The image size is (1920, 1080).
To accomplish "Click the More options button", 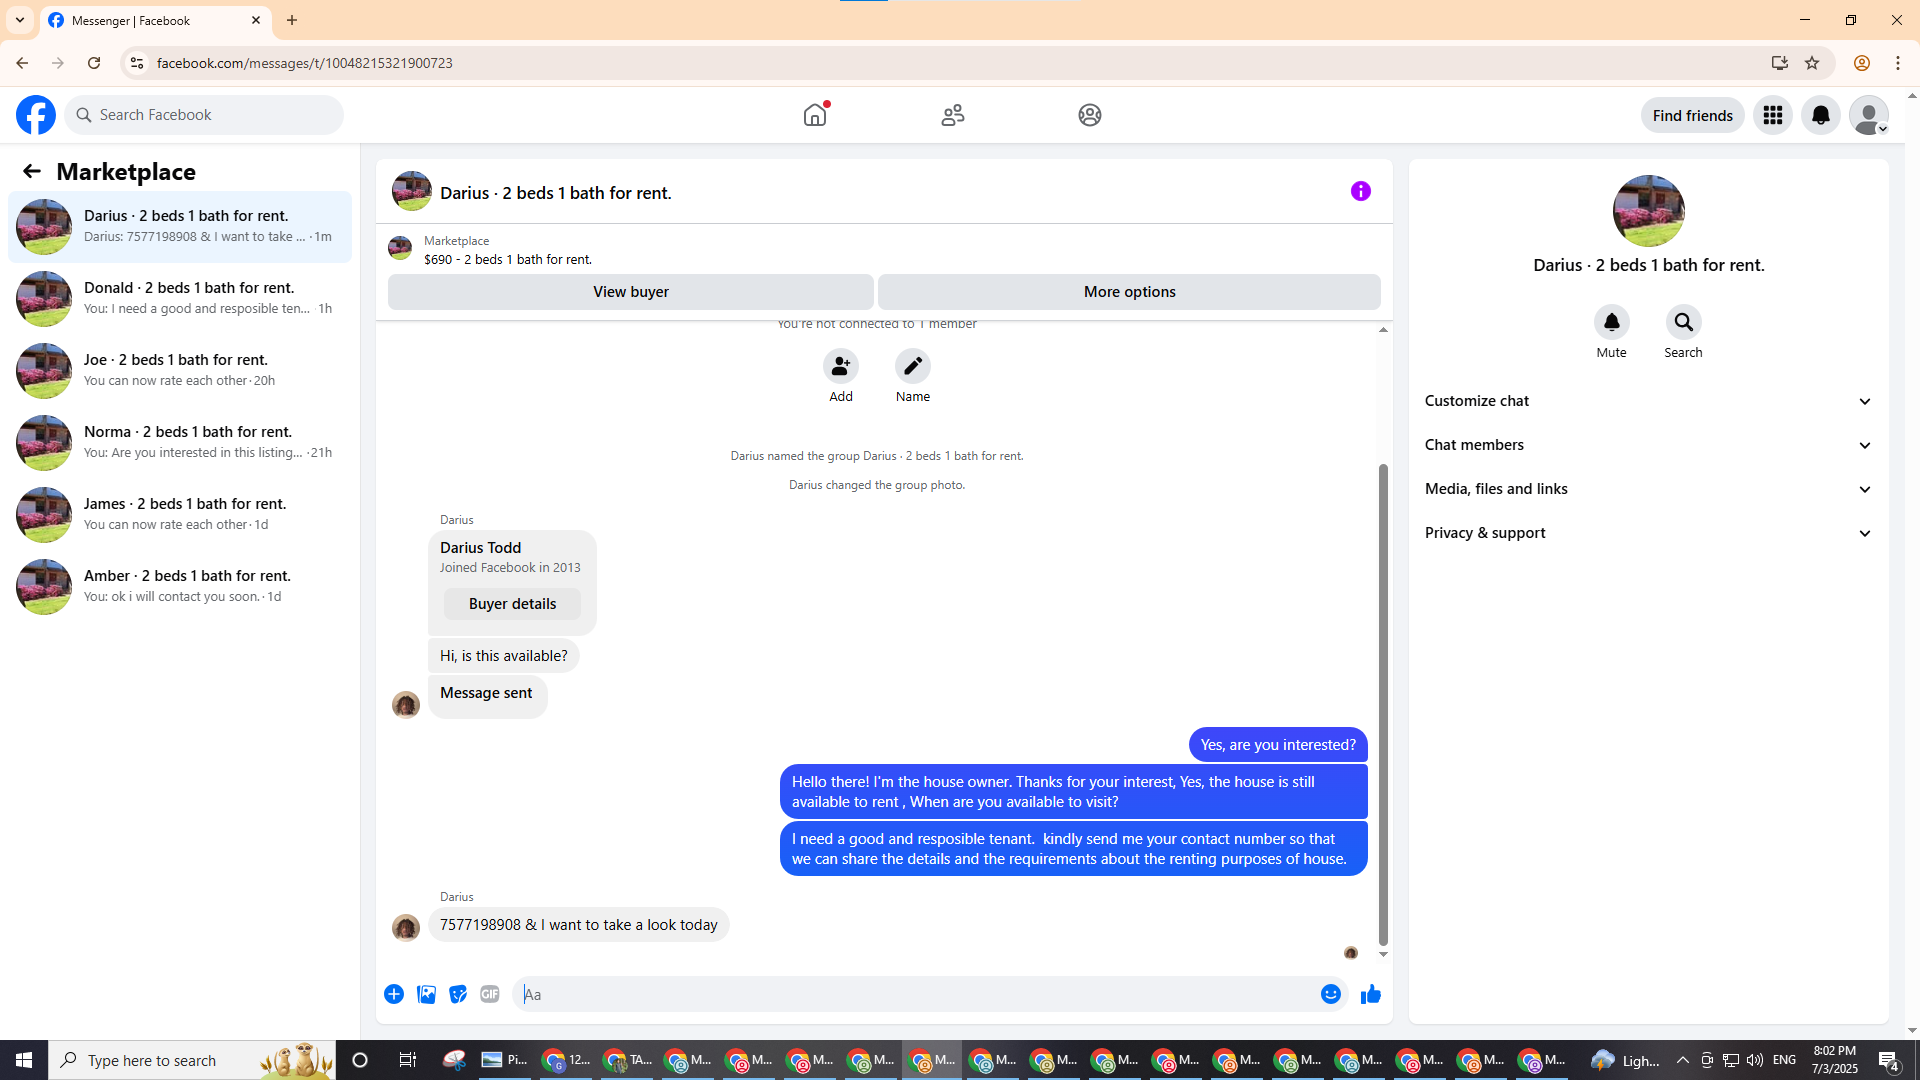I will (1129, 292).
